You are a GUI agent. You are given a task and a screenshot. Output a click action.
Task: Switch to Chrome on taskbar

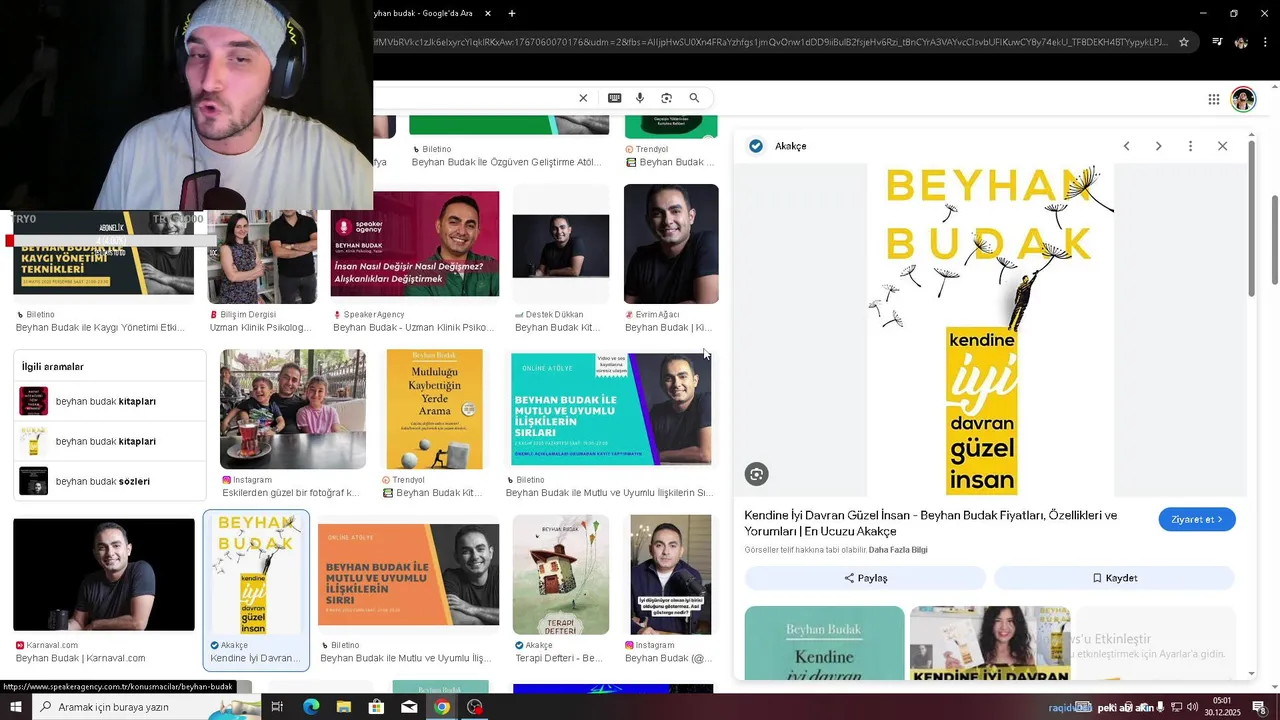tap(442, 707)
